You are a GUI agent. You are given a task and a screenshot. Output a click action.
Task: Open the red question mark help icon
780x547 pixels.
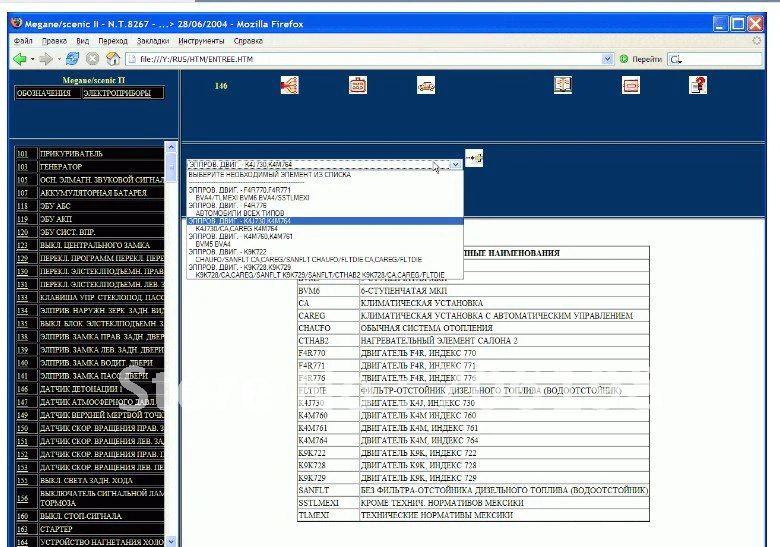(698, 85)
